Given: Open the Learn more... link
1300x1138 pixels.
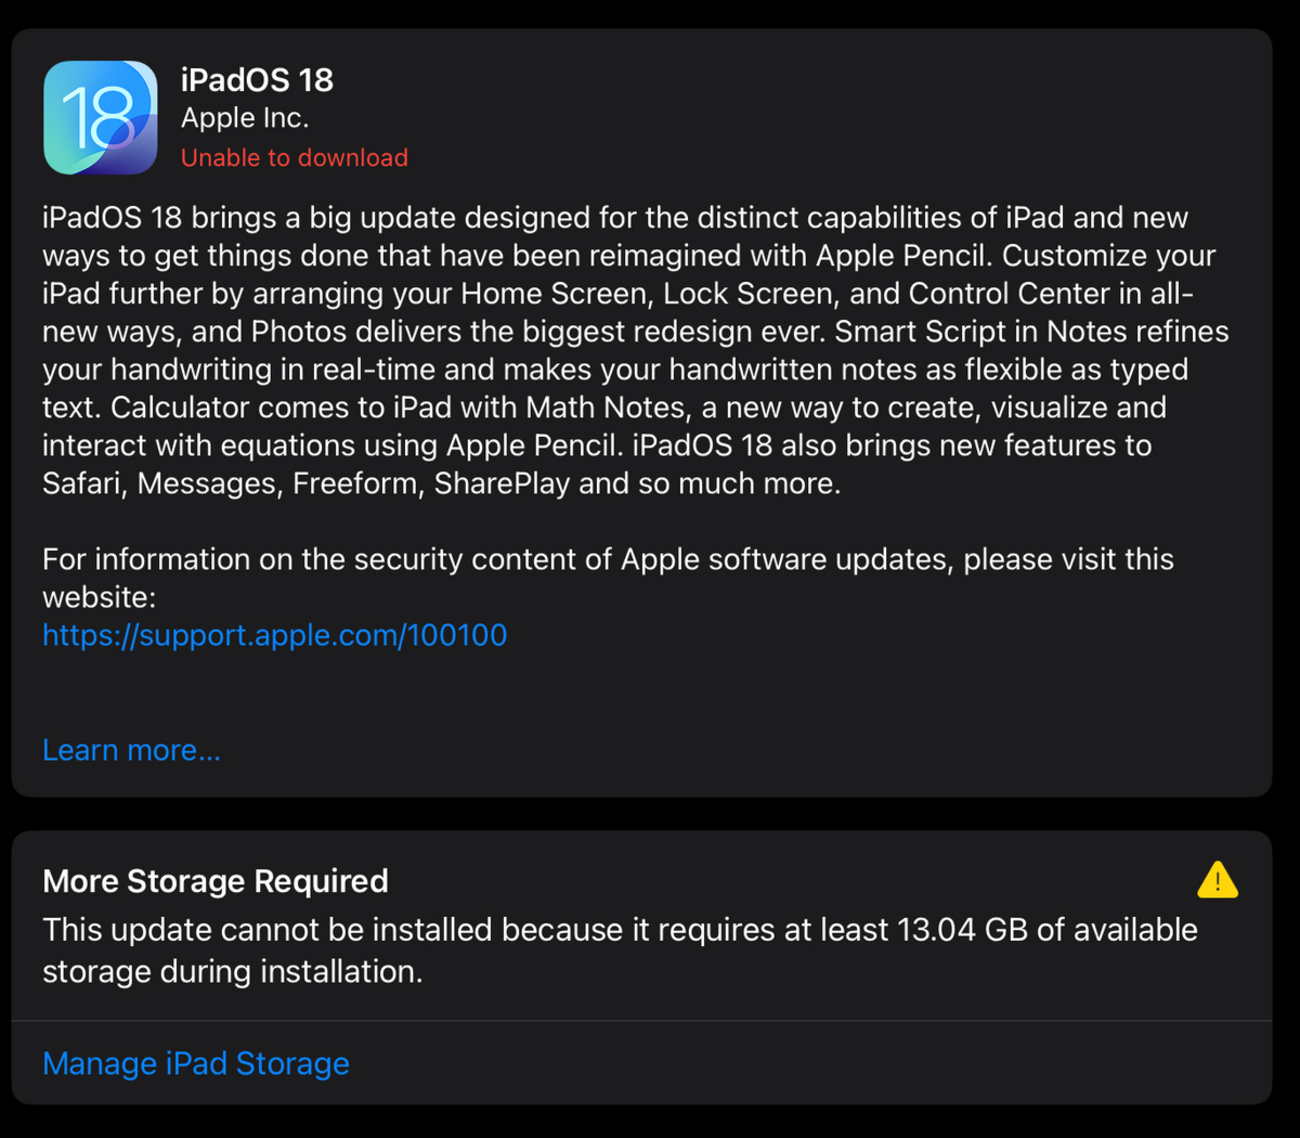Looking at the screenshot, I should (131, 750).
